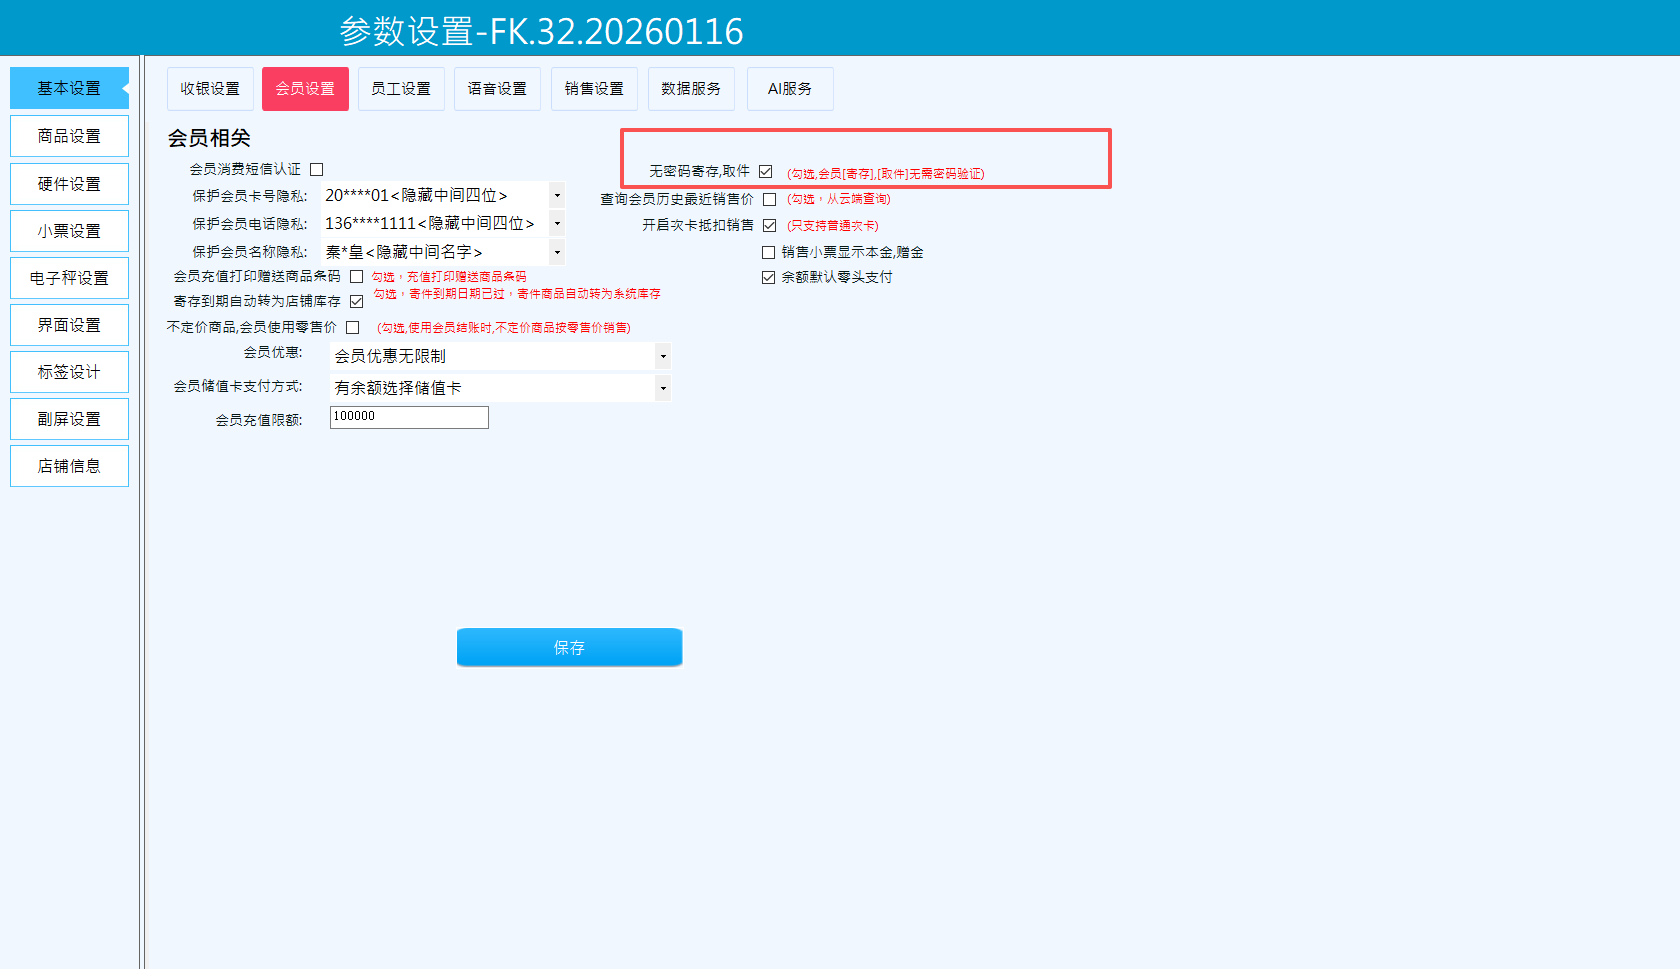This screenshot has height=969, width=1680.
Task: Uncheck 无密码寄存,取件 option
Action: coord(766,172)
